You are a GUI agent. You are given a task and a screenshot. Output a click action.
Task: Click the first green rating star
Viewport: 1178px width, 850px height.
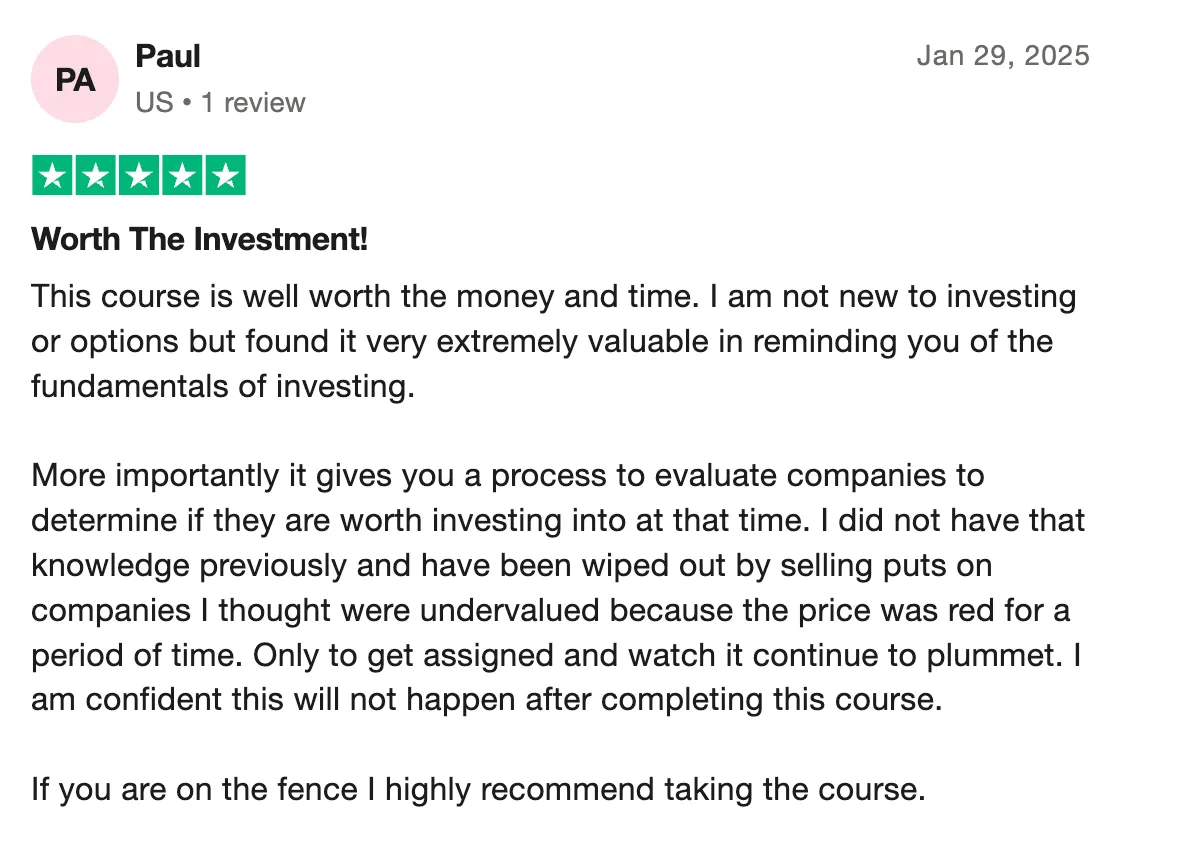(52, 175)
